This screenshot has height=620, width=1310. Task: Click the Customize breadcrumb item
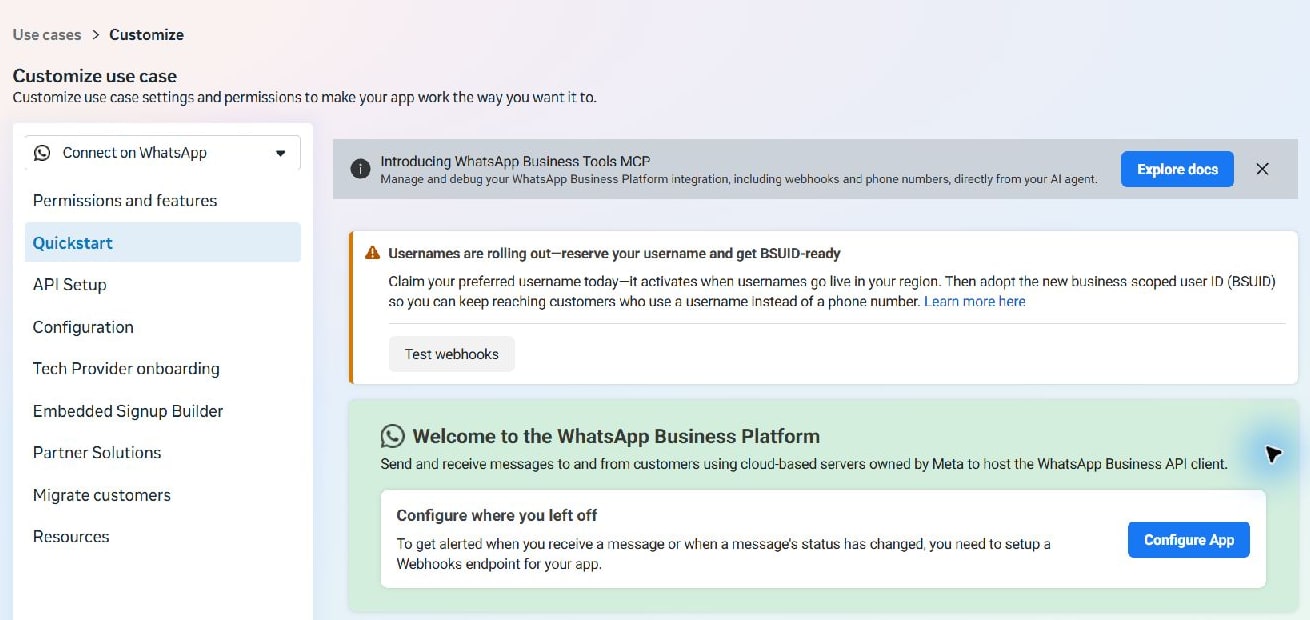click(x=146, y=34)
